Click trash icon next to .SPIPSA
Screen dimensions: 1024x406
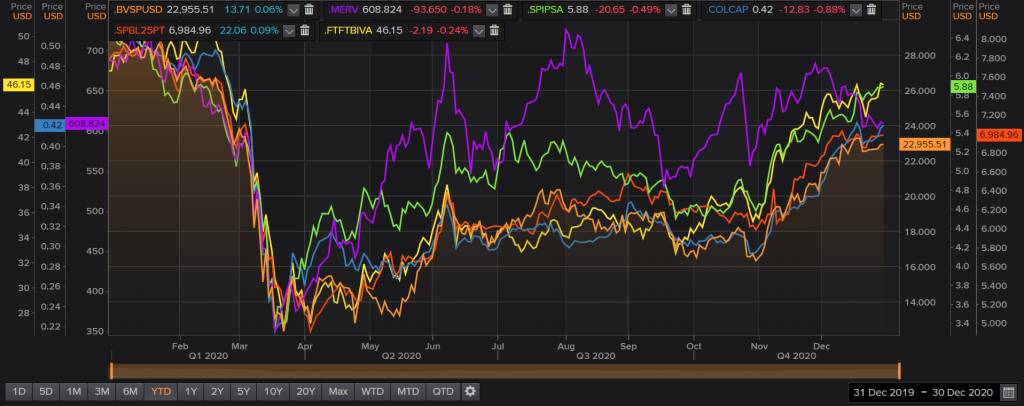(687, 9)
